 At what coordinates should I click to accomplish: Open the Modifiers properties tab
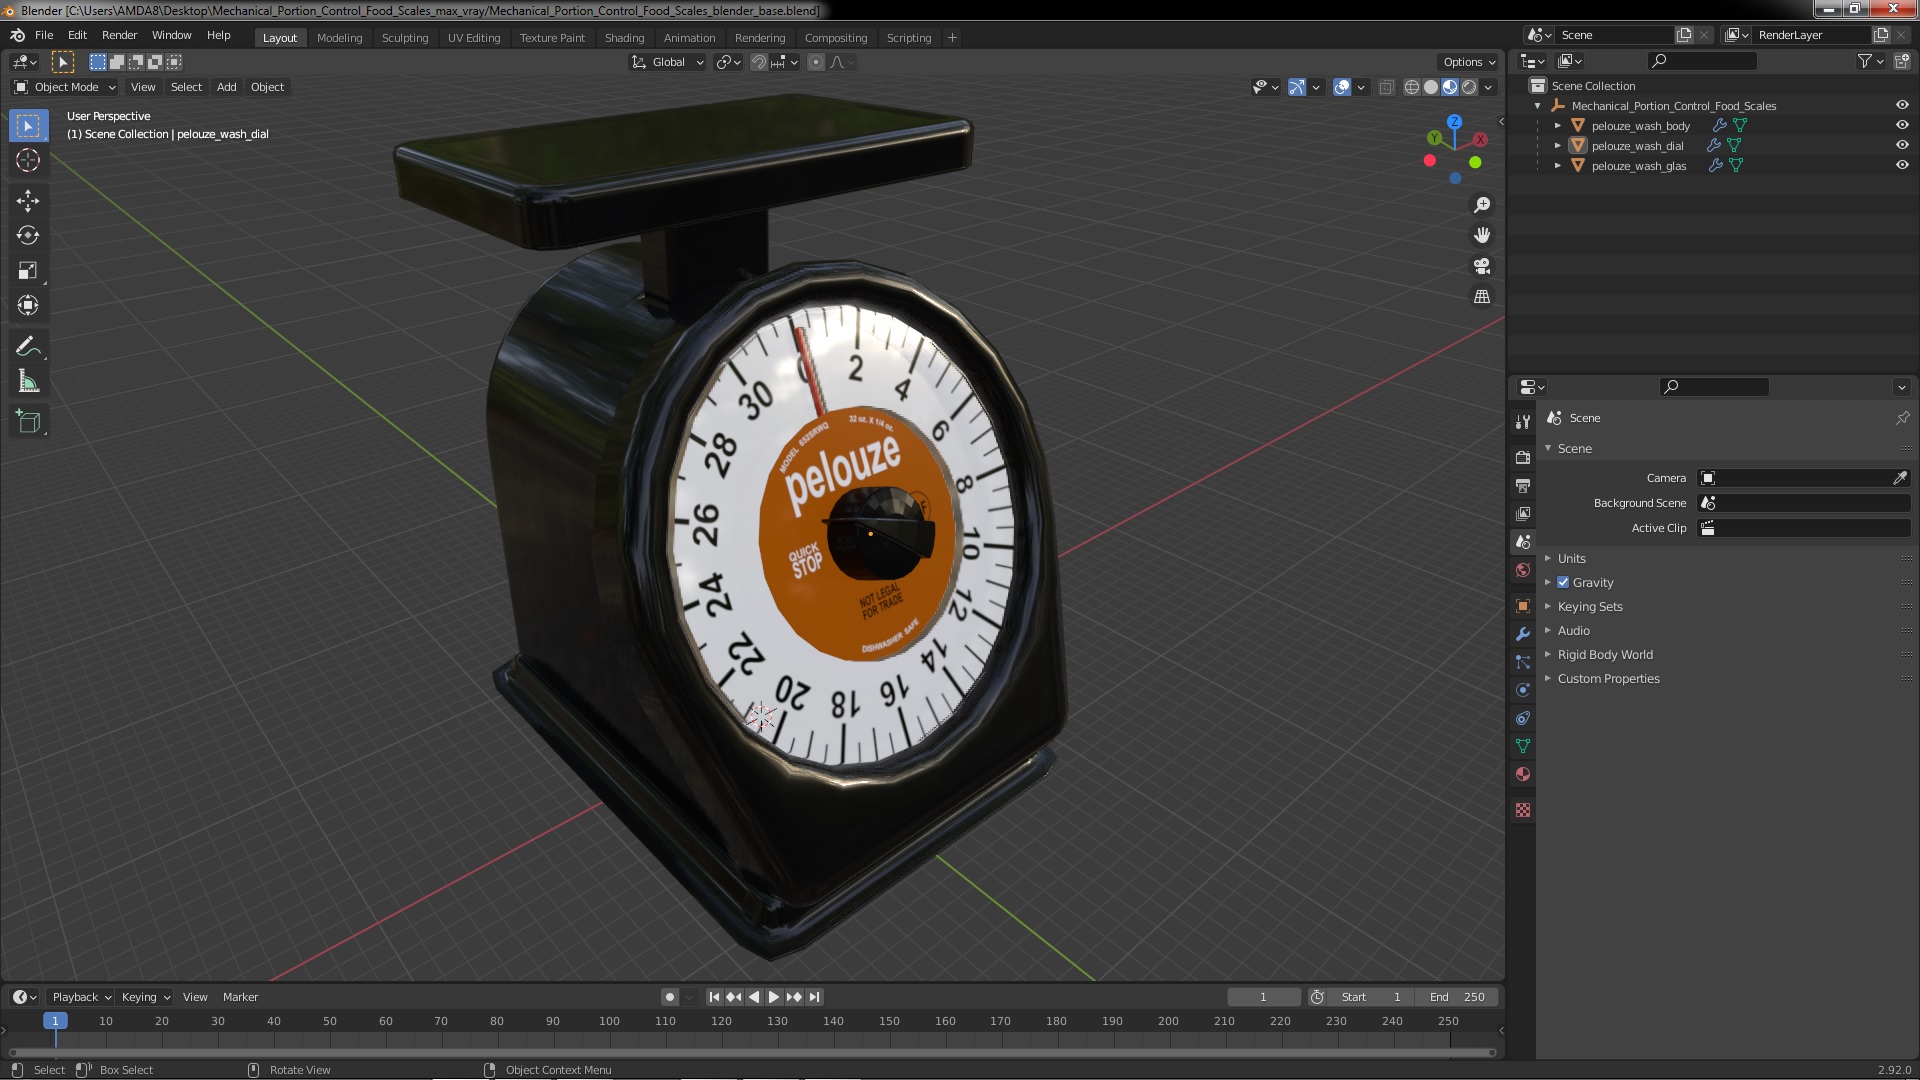[1523, 634]
